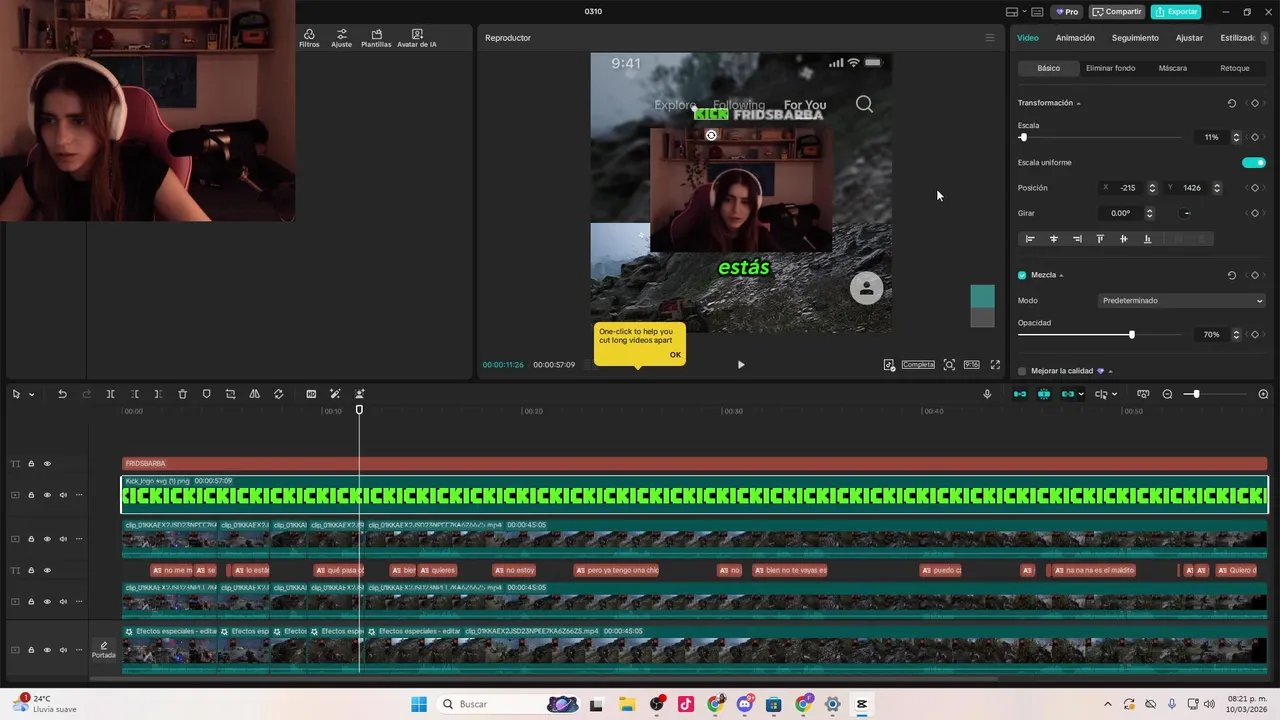This screenshot has height=720, width=1280.
Task: Switch to the Seguimiento tab
Action: click(x=1135, y=38)
